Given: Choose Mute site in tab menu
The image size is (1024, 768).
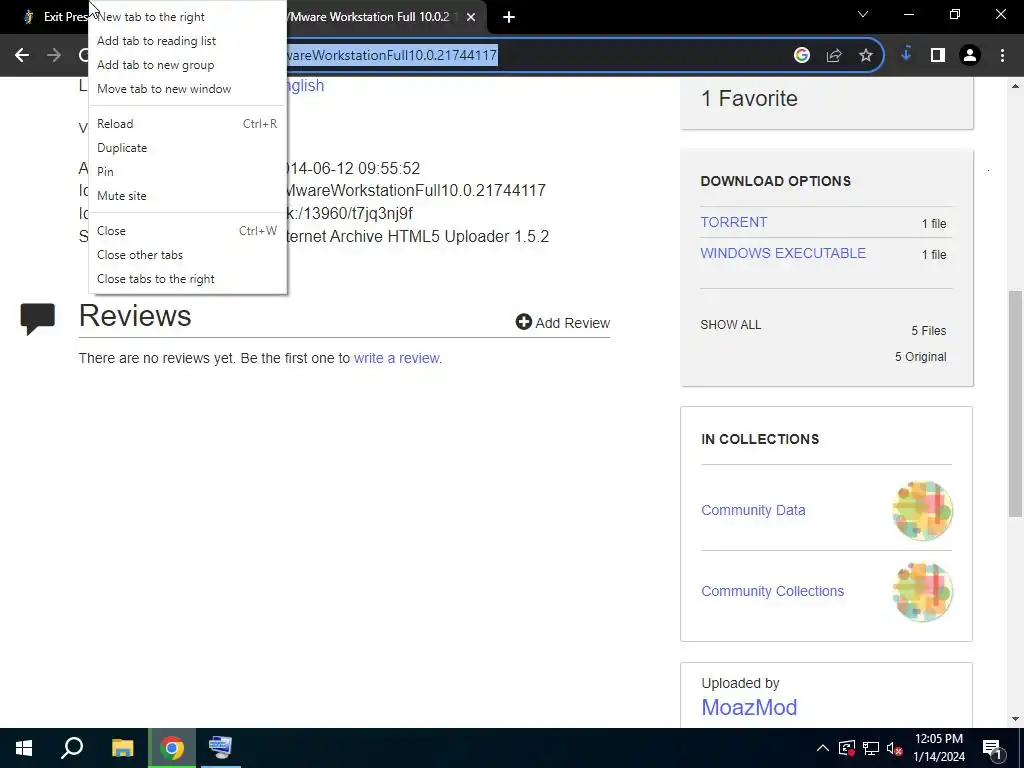Looking at the screenshot, I should coord(187,196).
